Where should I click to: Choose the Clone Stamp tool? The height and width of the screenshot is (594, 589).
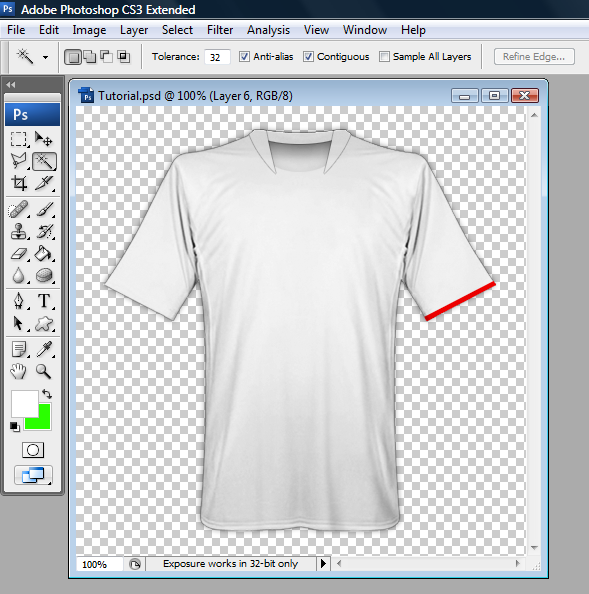(x=19, y=231)
